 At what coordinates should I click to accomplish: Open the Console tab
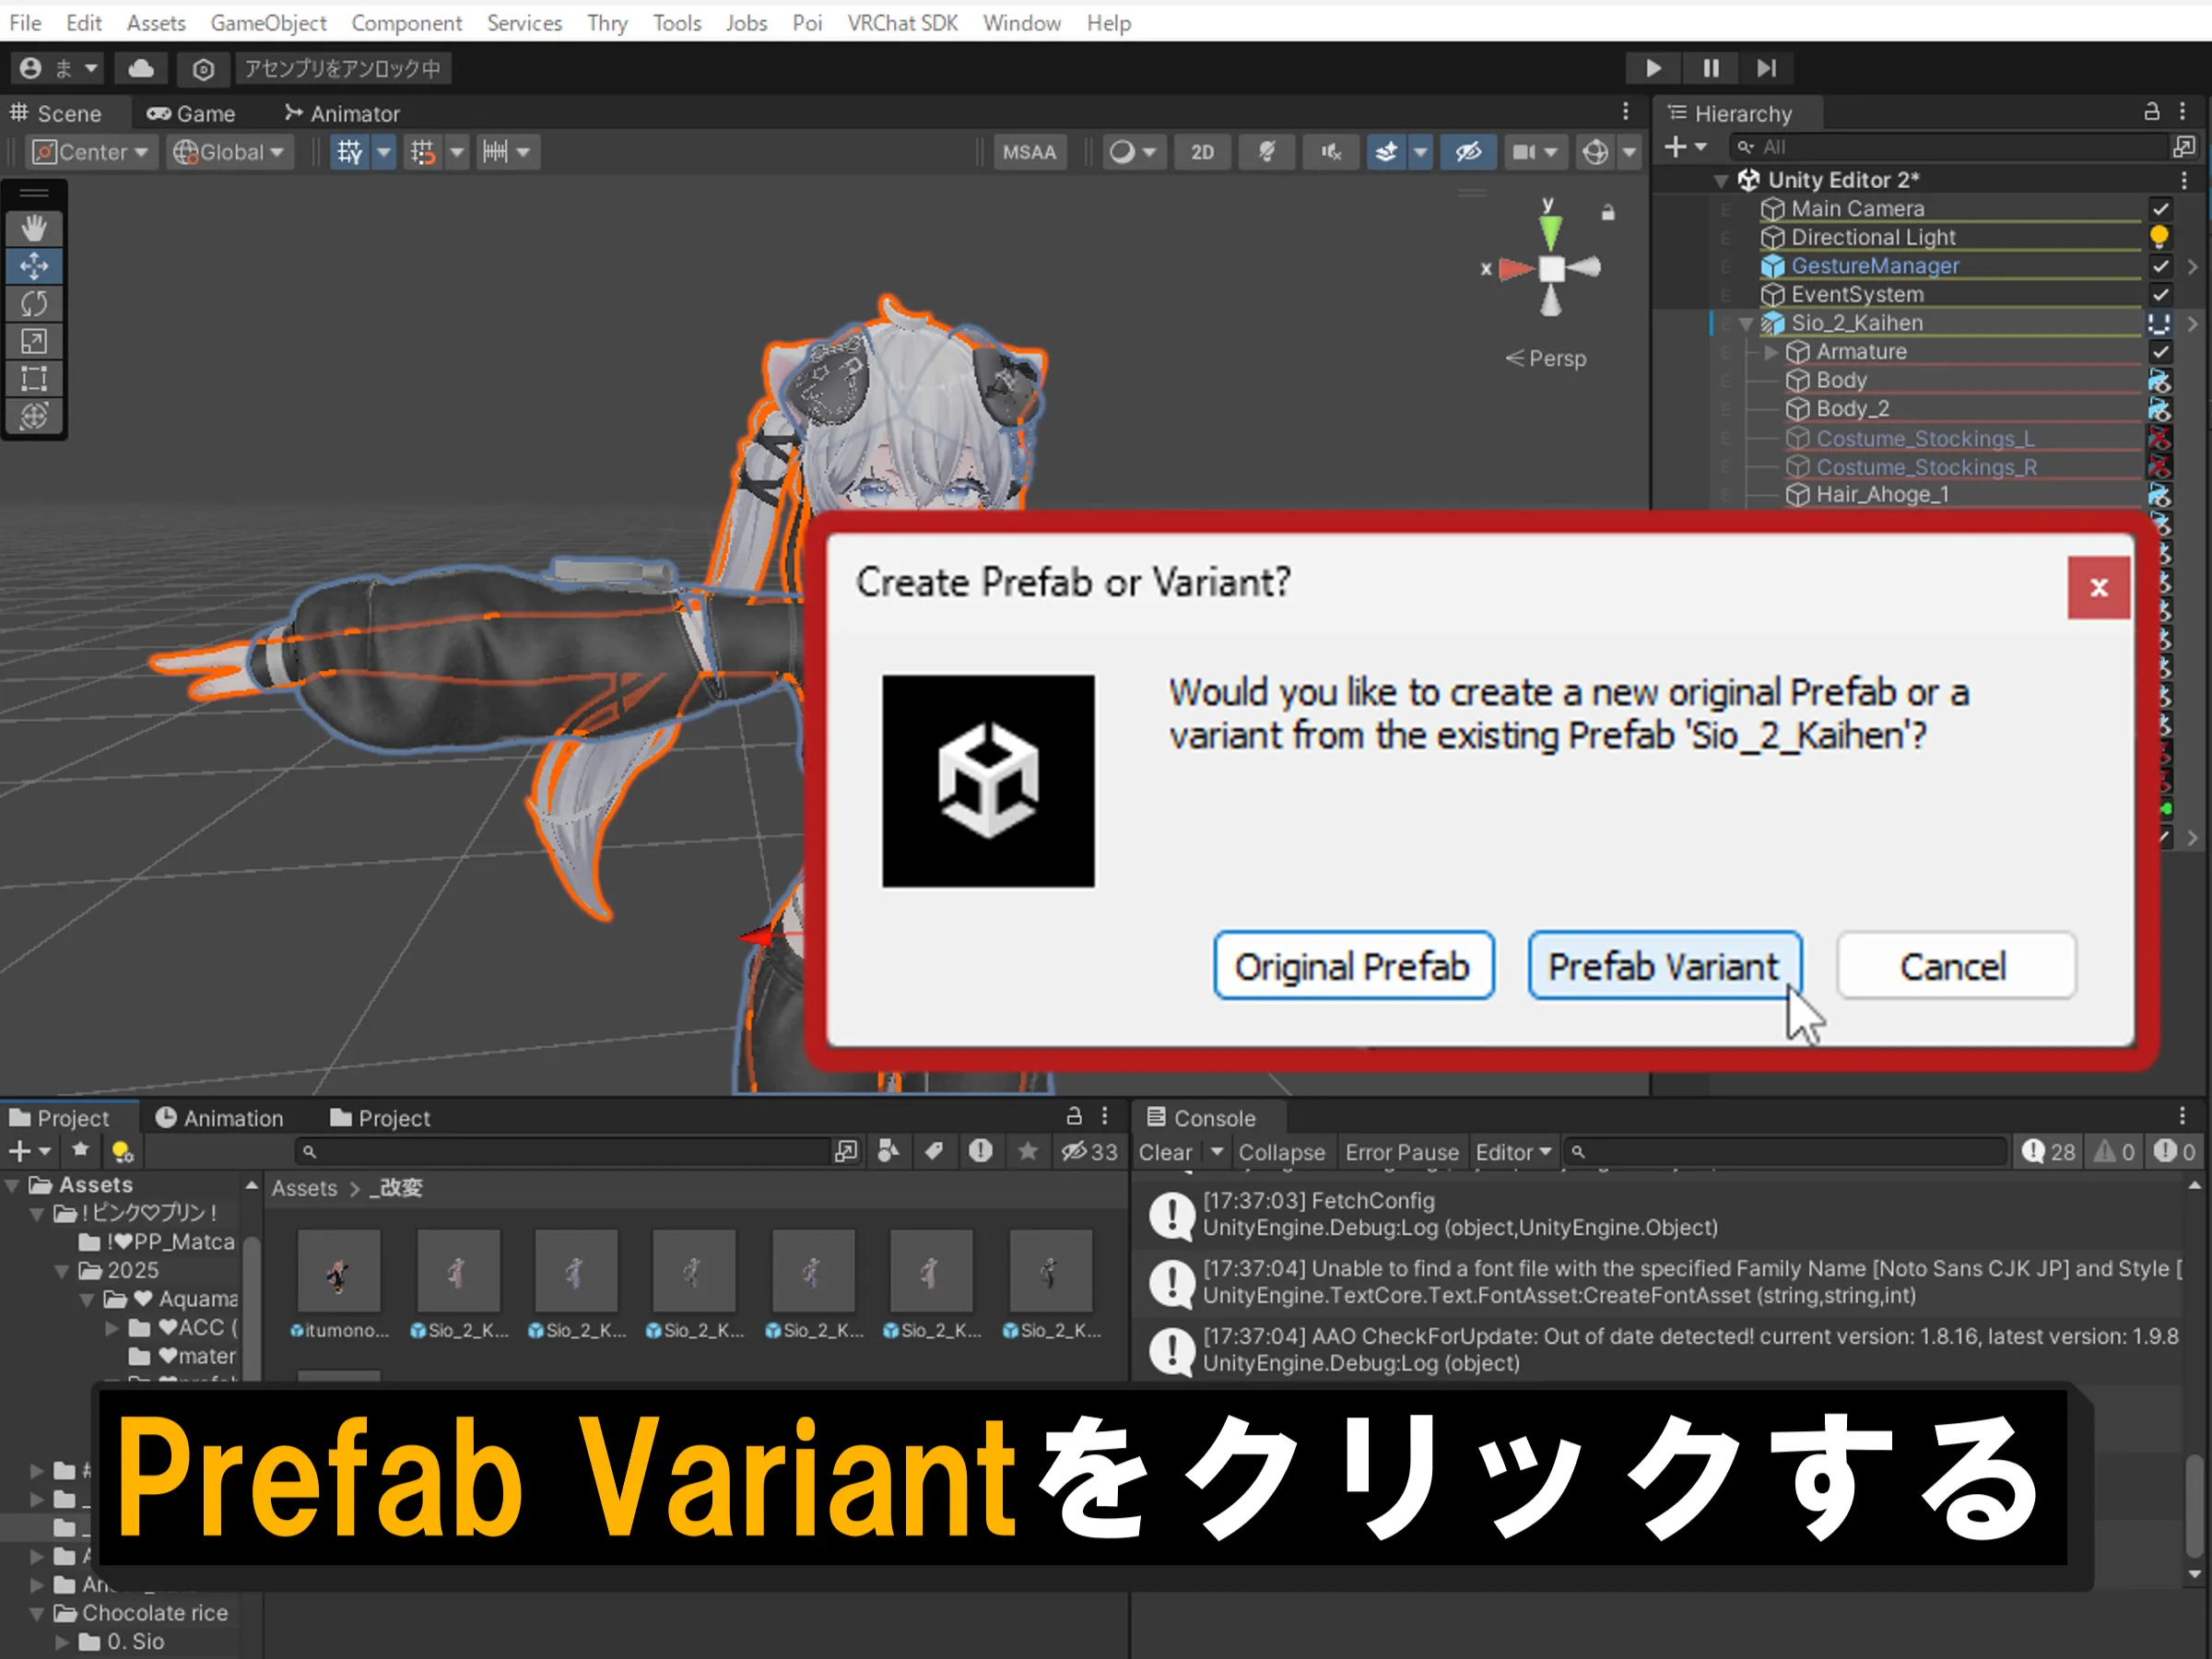pyautogui.click(x=1202, y=1118)
